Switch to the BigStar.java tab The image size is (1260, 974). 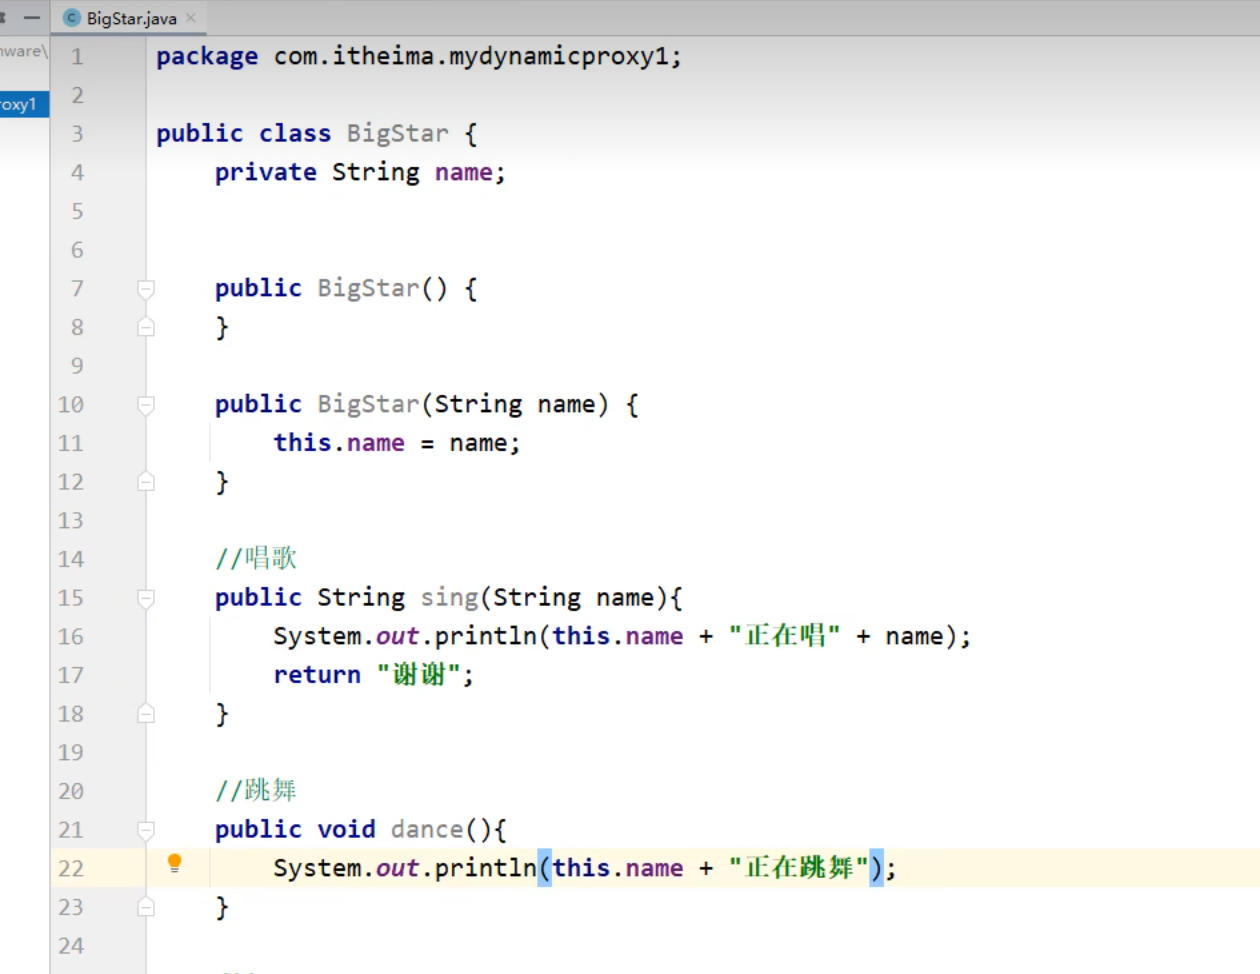click(131, 18)
